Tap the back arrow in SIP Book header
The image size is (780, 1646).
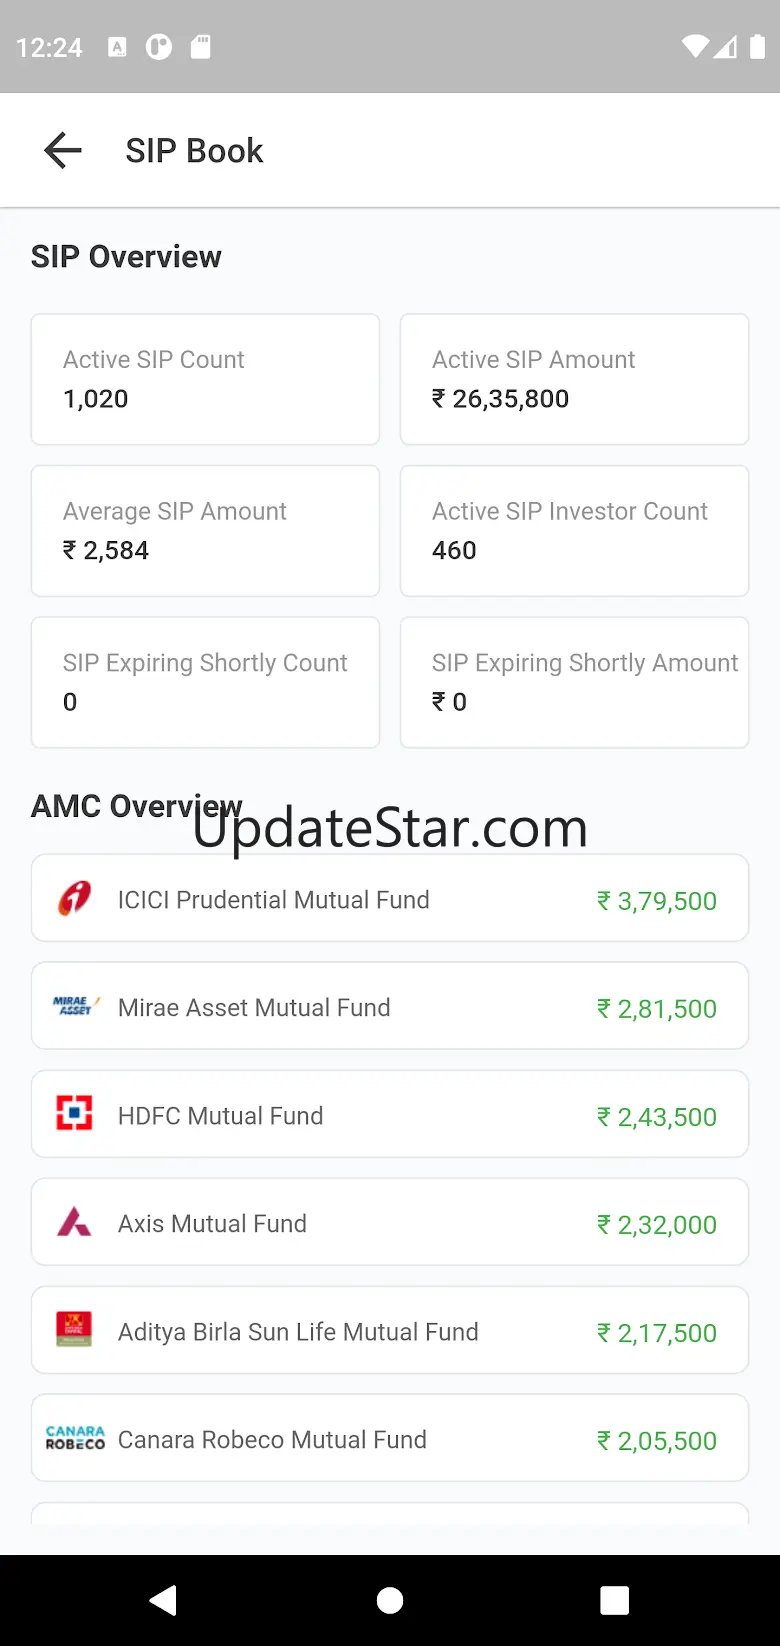pyautogui.click(x=63, y=151)
